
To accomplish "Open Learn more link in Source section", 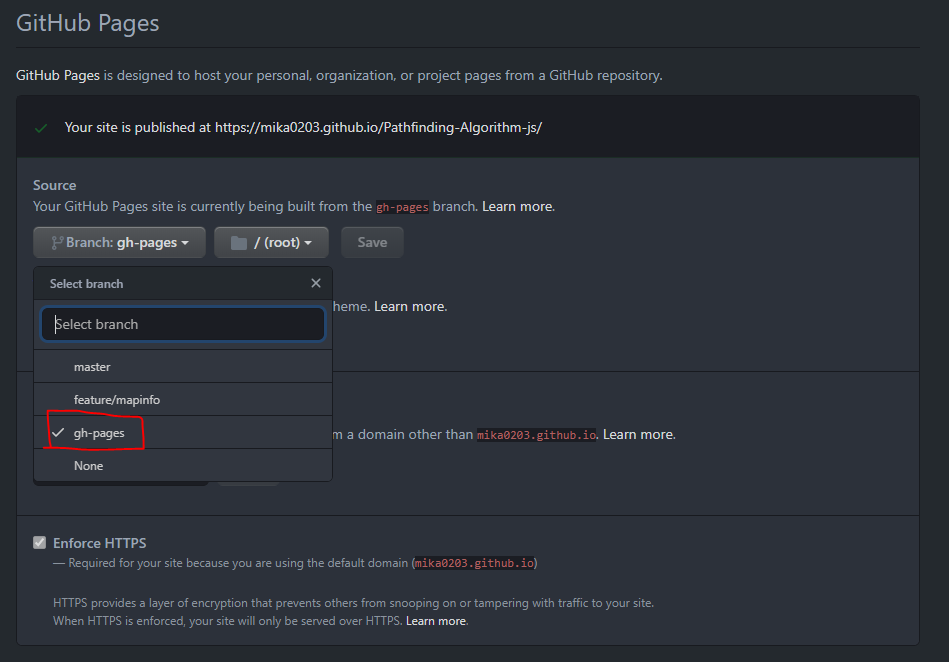I will pos(517,206).
